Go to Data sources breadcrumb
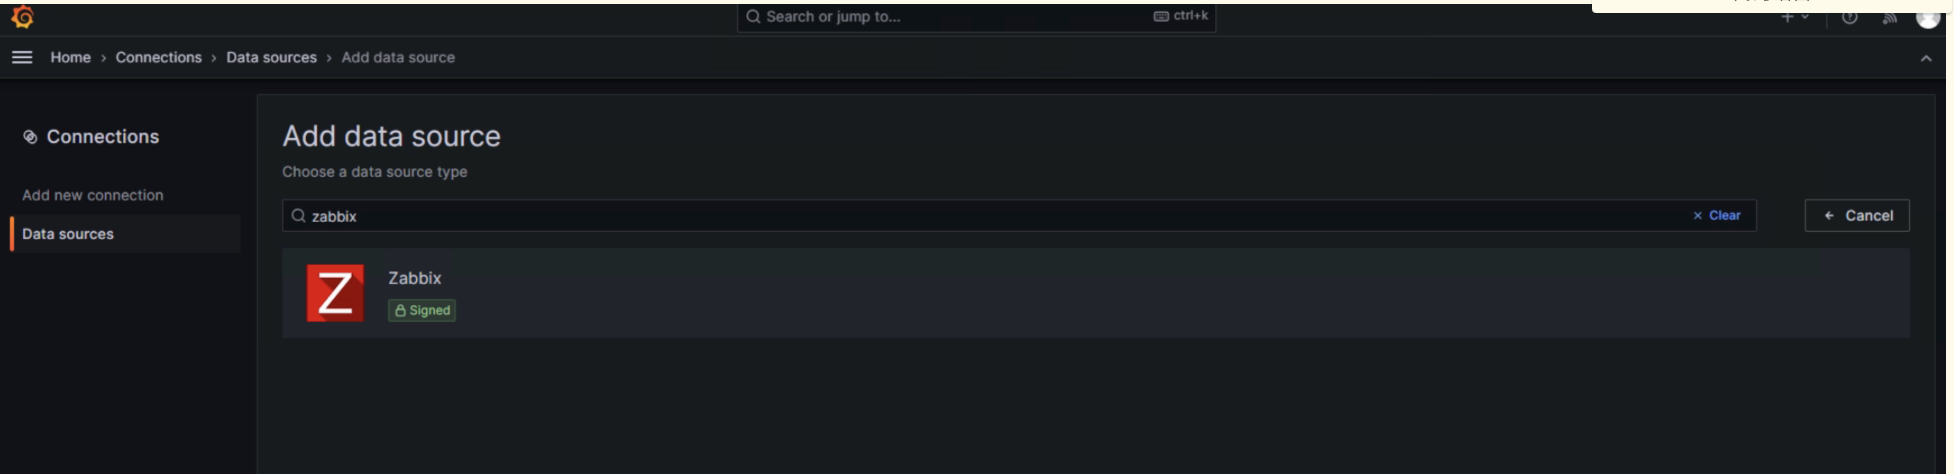 point(271,58)
